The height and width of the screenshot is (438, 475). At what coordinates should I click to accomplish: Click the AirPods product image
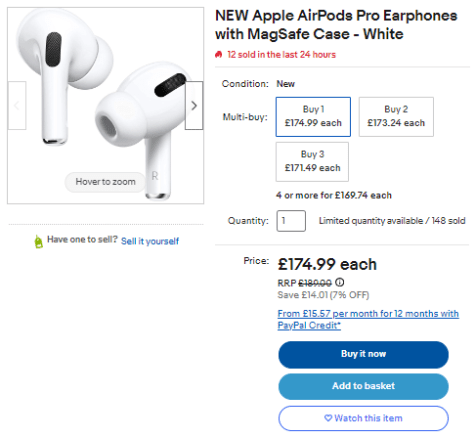click(x=105, y=105)
